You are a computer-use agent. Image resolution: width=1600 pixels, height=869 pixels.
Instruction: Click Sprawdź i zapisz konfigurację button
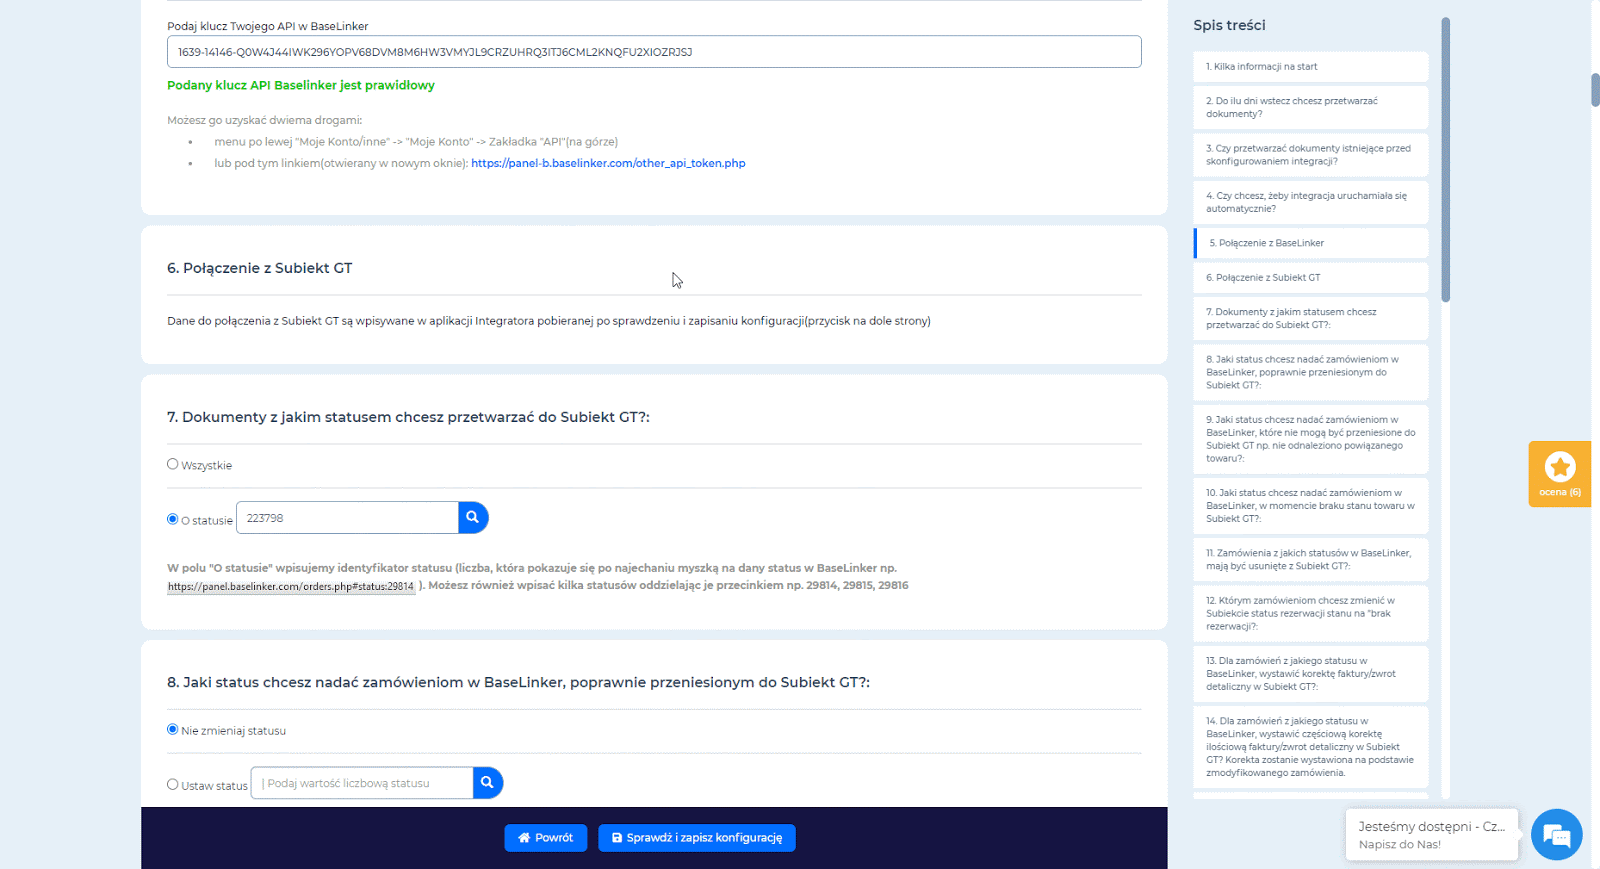coord(697,838)
